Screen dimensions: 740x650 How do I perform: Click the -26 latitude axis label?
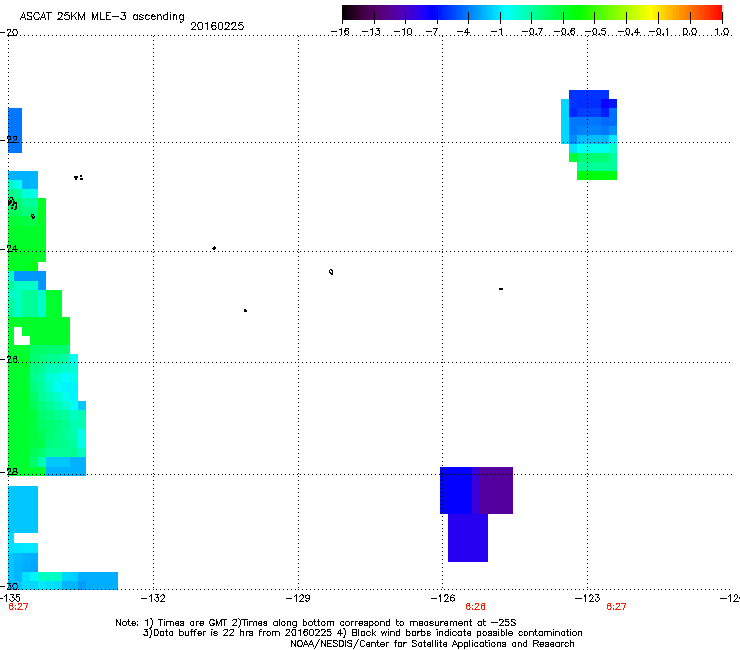[x=9, y=360]
